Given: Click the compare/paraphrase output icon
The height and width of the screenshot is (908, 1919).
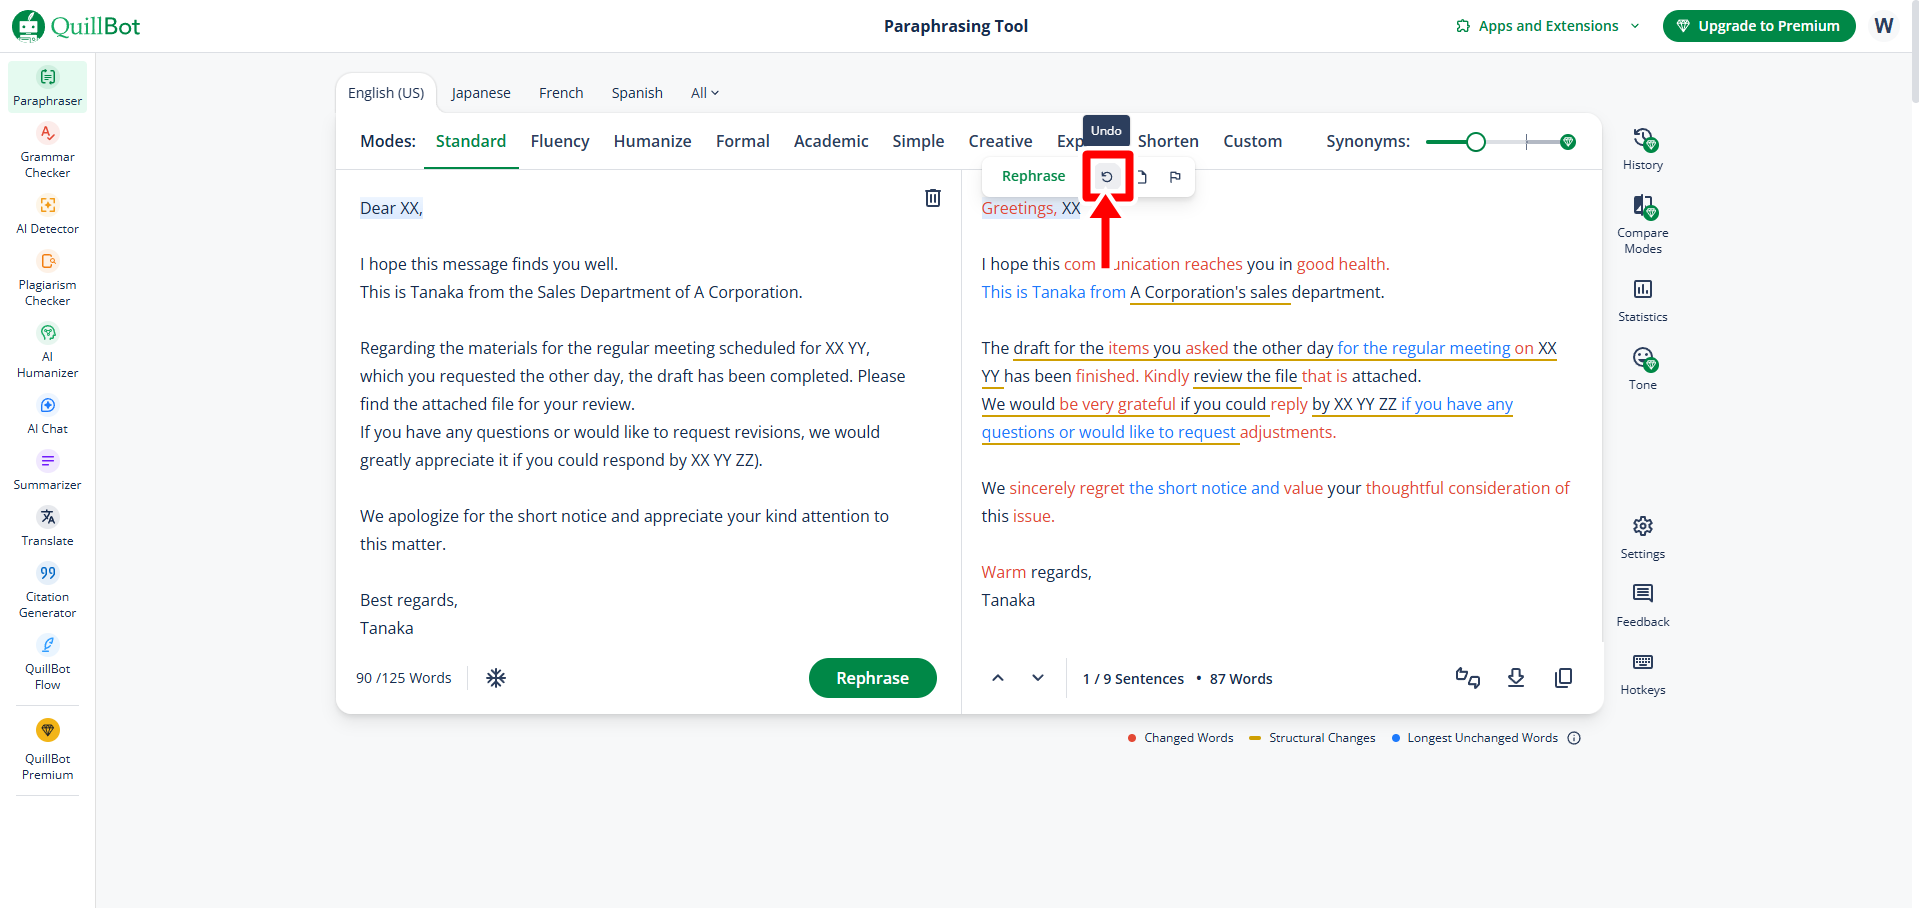Looking at the screenshot, I should [1468, 678].
